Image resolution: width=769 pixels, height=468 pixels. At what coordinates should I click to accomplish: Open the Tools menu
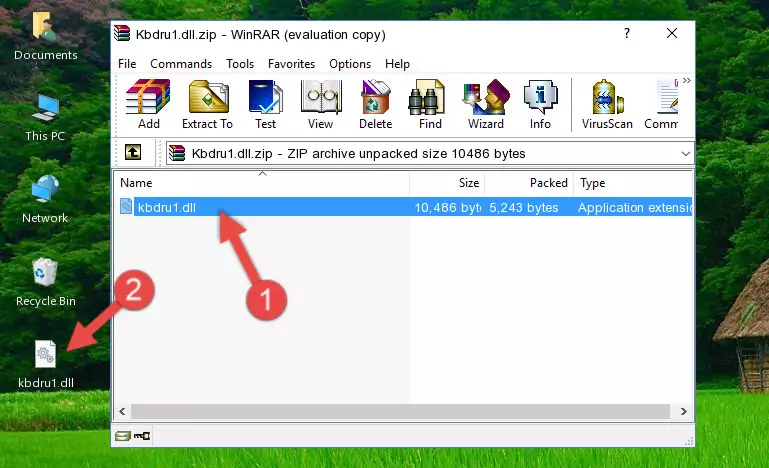click(240, 64)
